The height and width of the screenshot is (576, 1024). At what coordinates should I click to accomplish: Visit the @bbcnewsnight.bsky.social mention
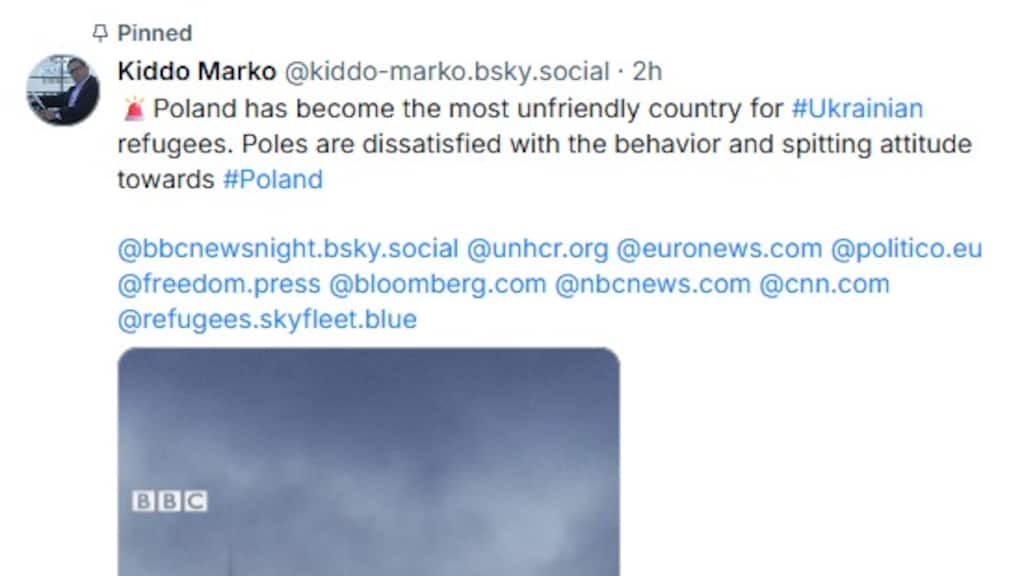click(x=288, y=248)
